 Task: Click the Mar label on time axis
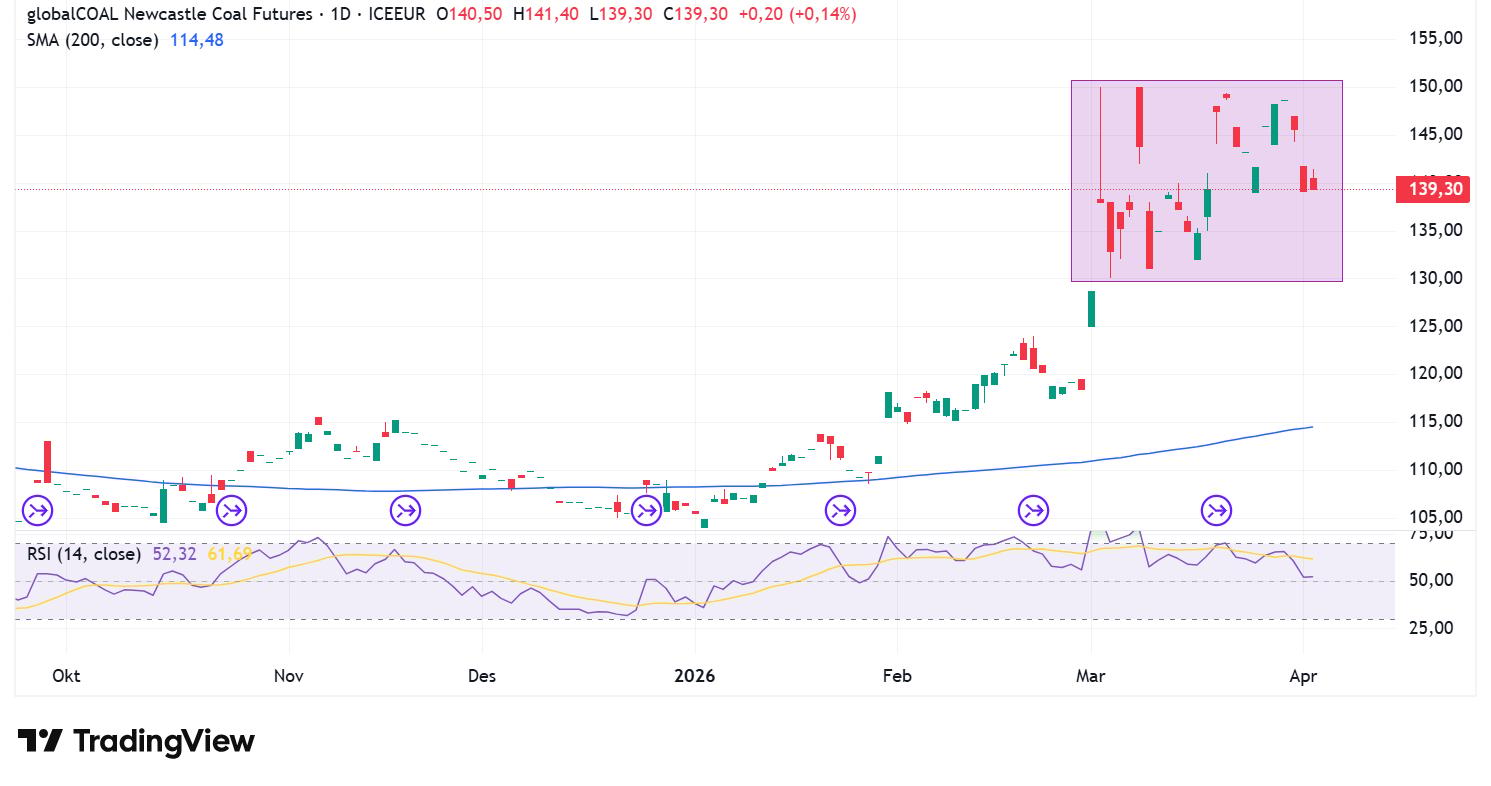(1091, 676)
